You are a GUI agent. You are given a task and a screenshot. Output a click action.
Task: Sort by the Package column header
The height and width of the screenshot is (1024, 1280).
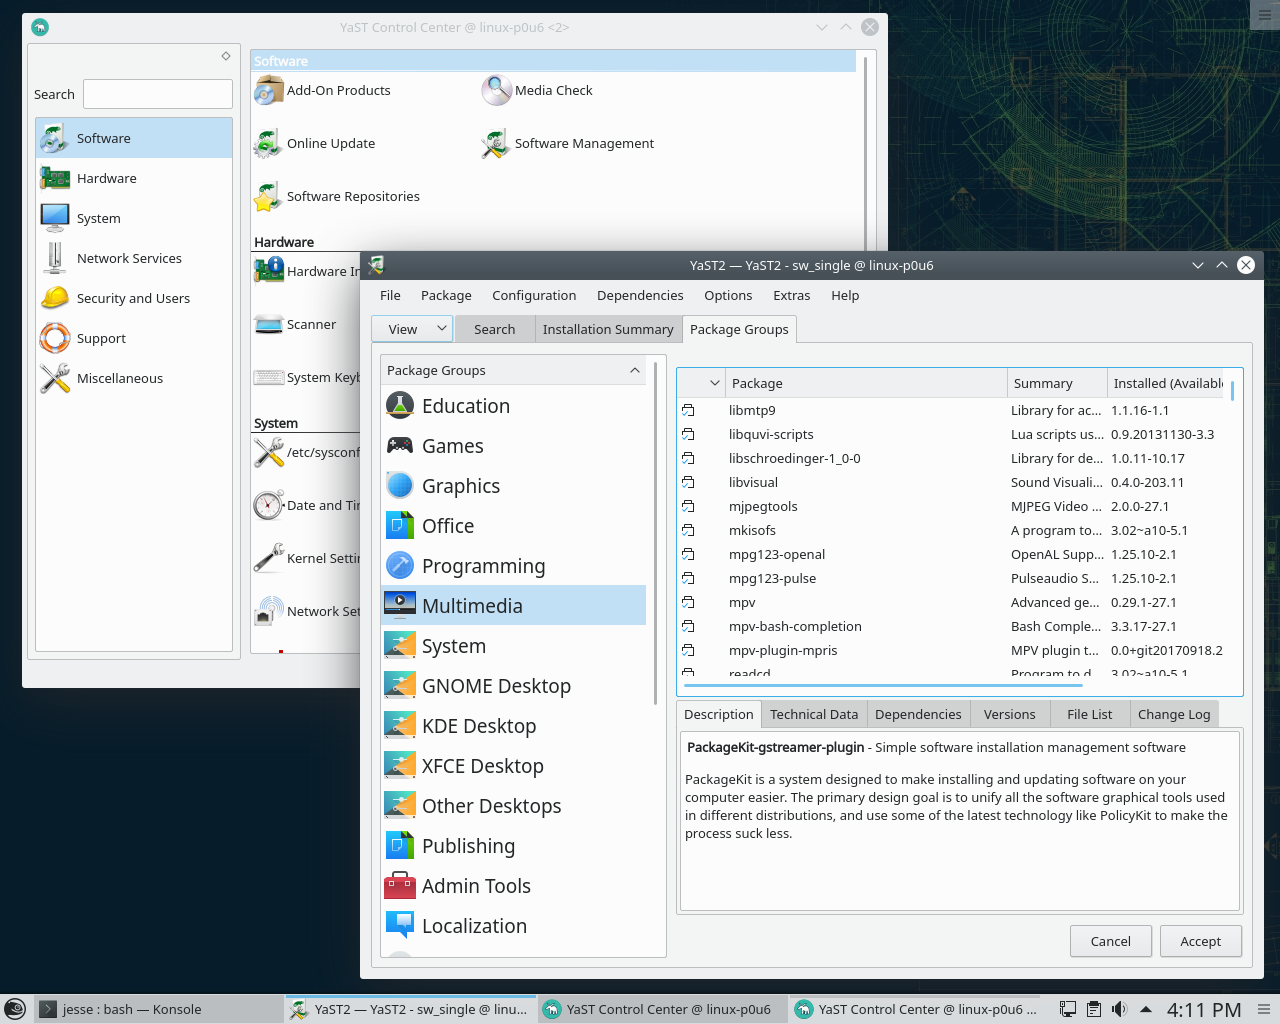click(866, 383)
